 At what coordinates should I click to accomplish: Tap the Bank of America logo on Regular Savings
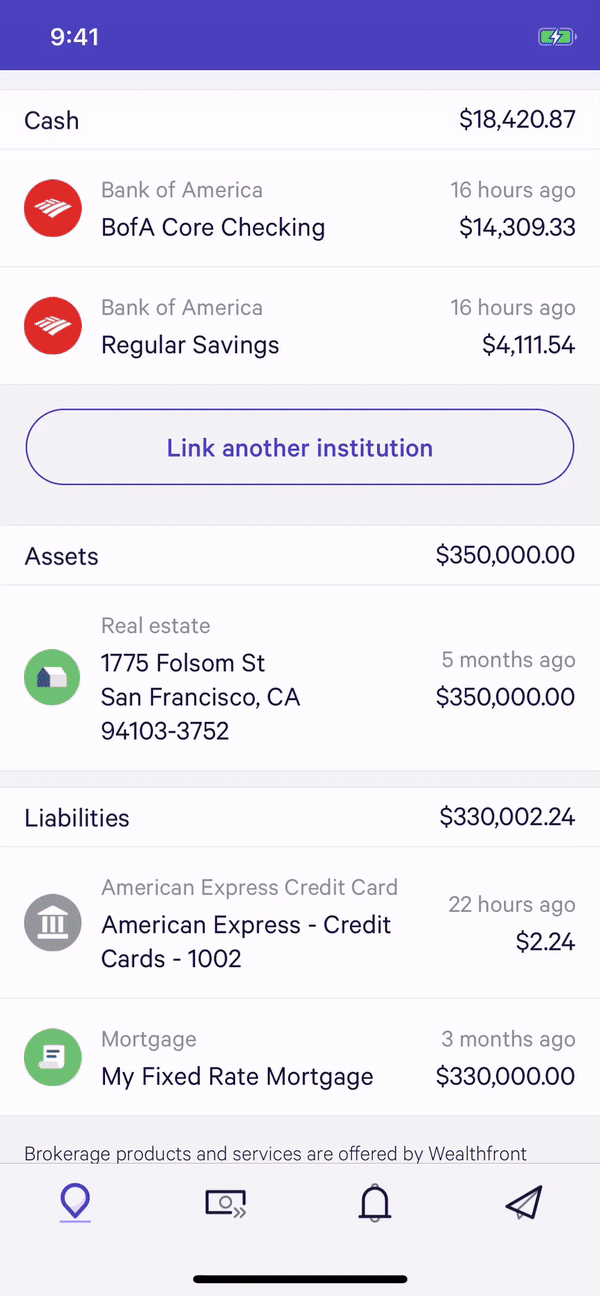51,326
